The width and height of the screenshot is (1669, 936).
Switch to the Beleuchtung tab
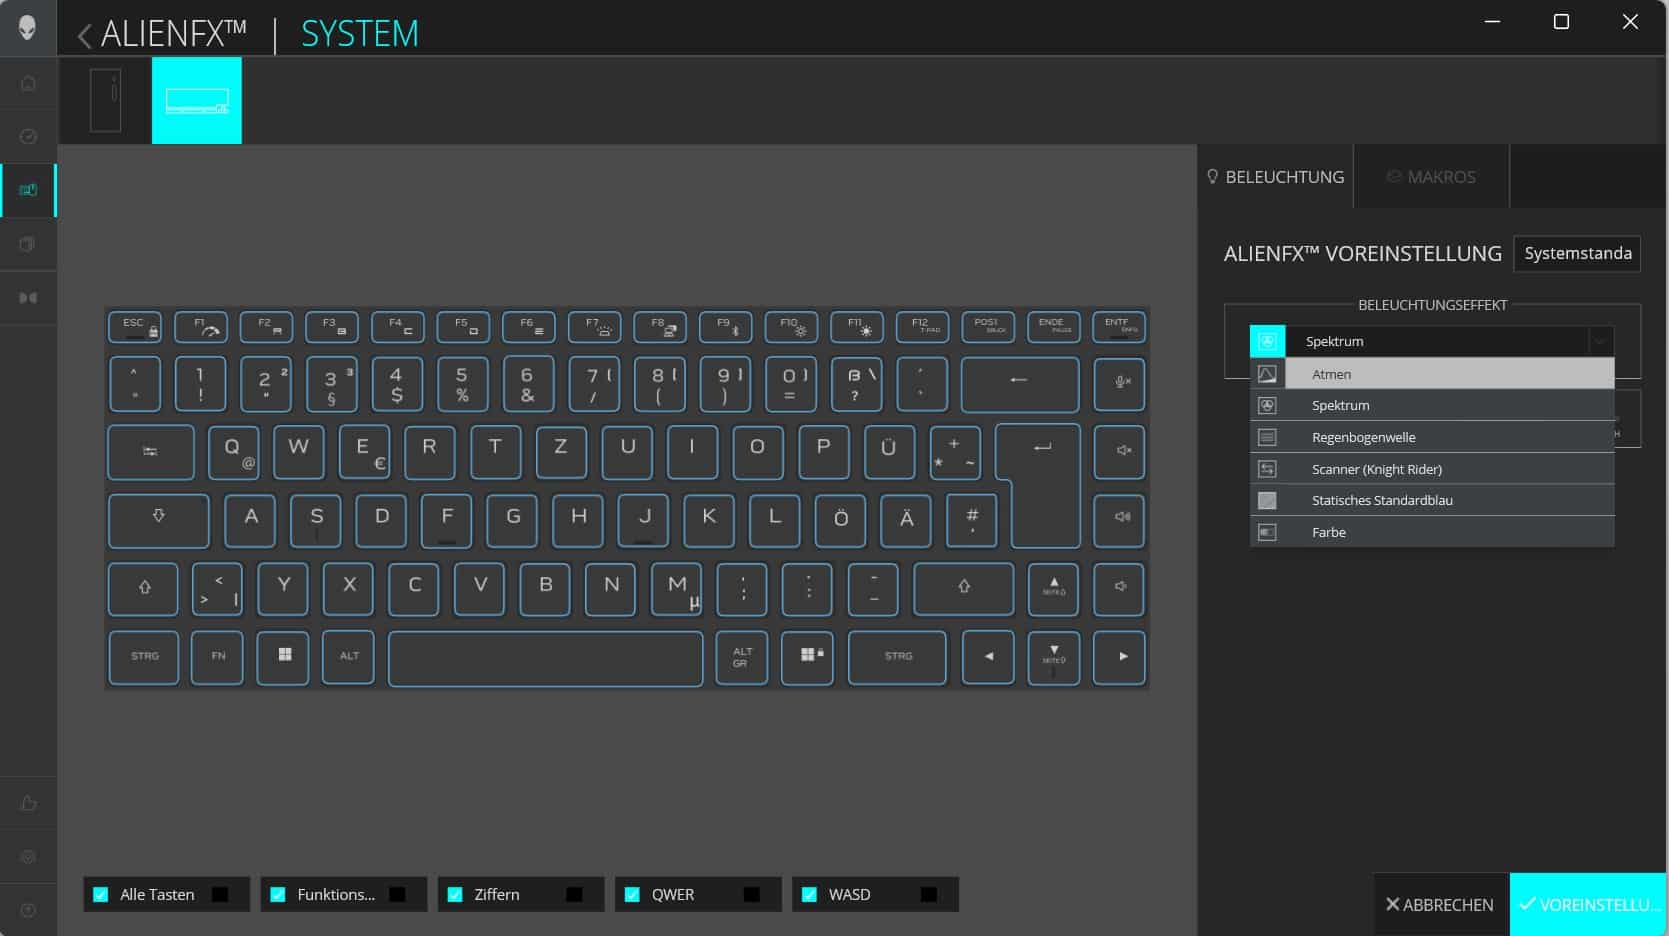(x=1275, y=177)
